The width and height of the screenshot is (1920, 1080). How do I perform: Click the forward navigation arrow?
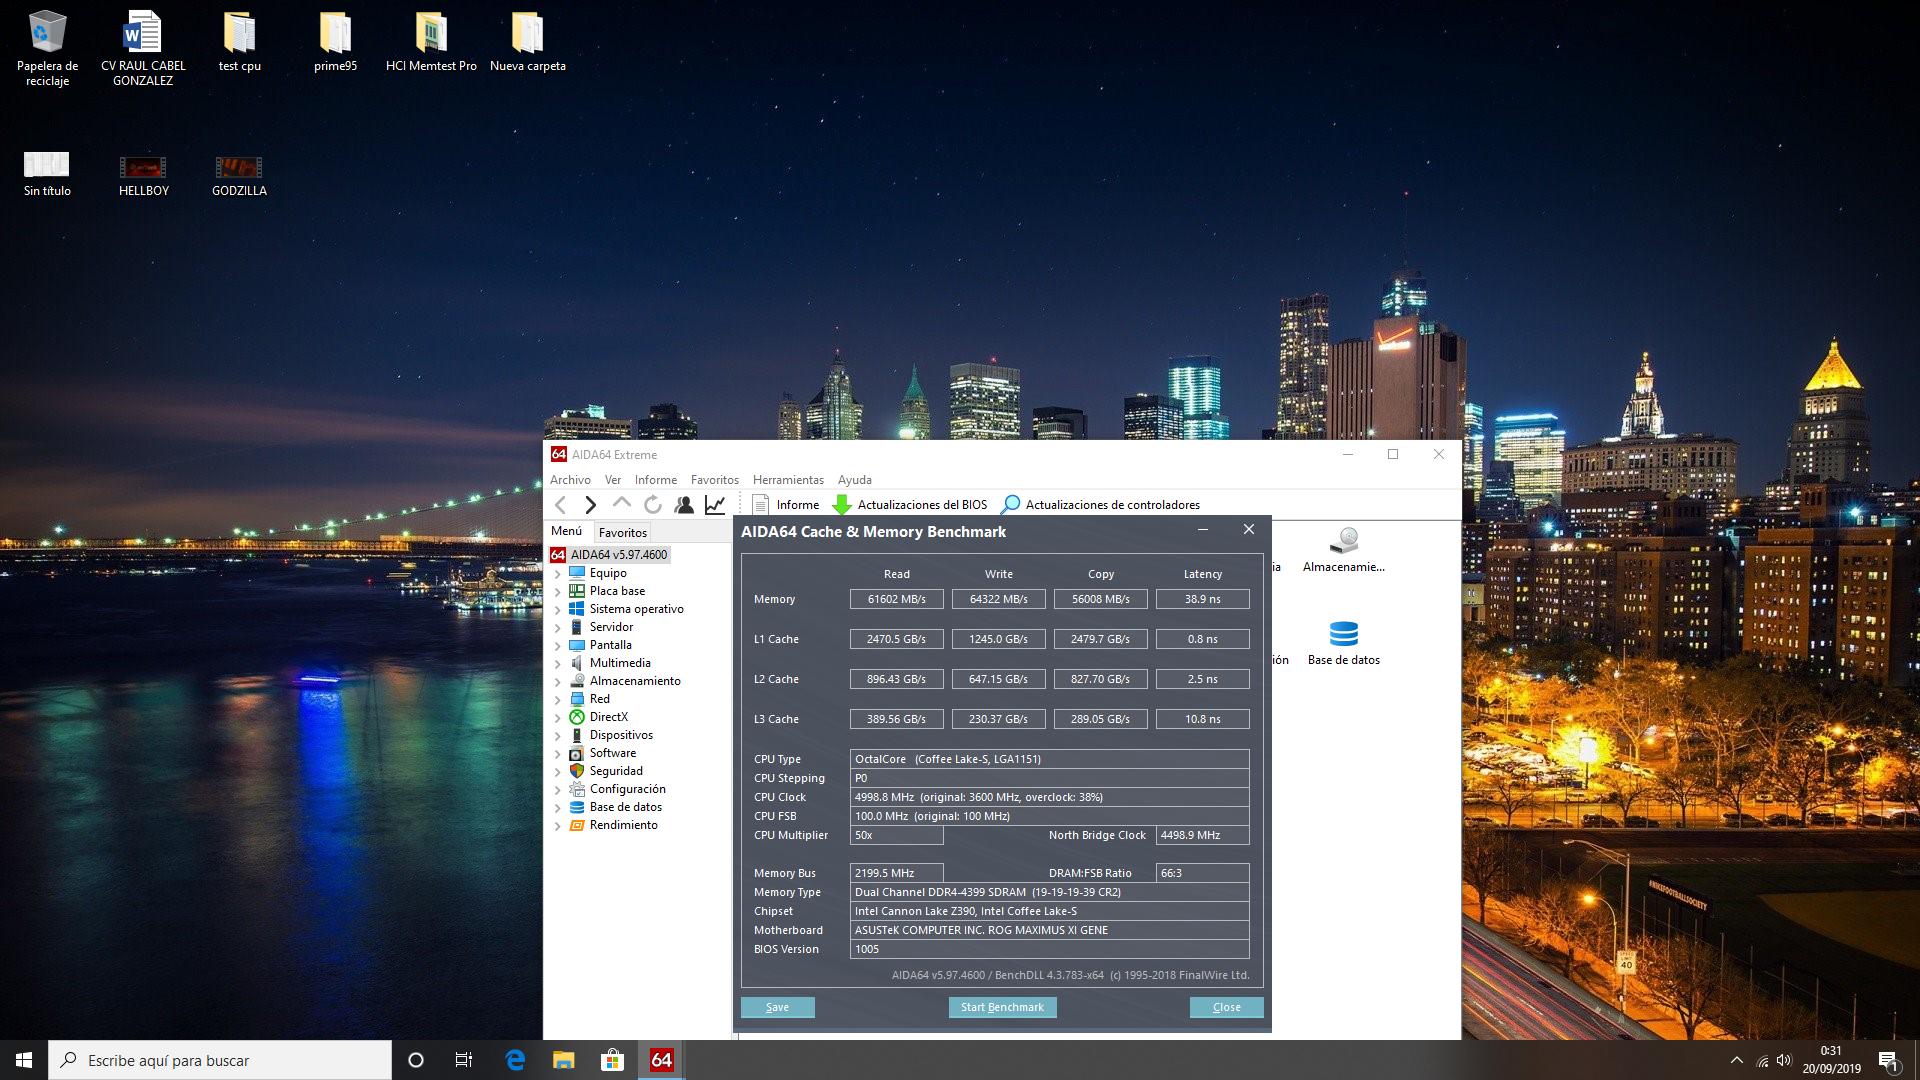[590, 505]
